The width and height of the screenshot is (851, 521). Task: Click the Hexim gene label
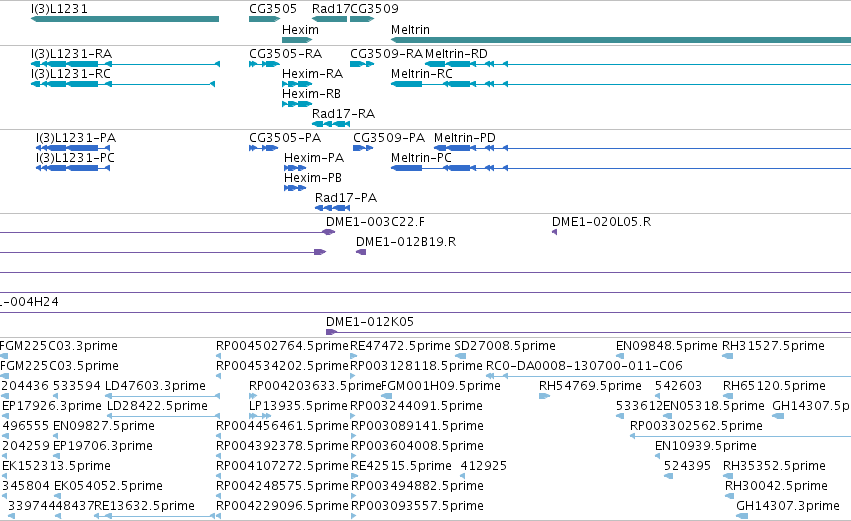[300, 30]
